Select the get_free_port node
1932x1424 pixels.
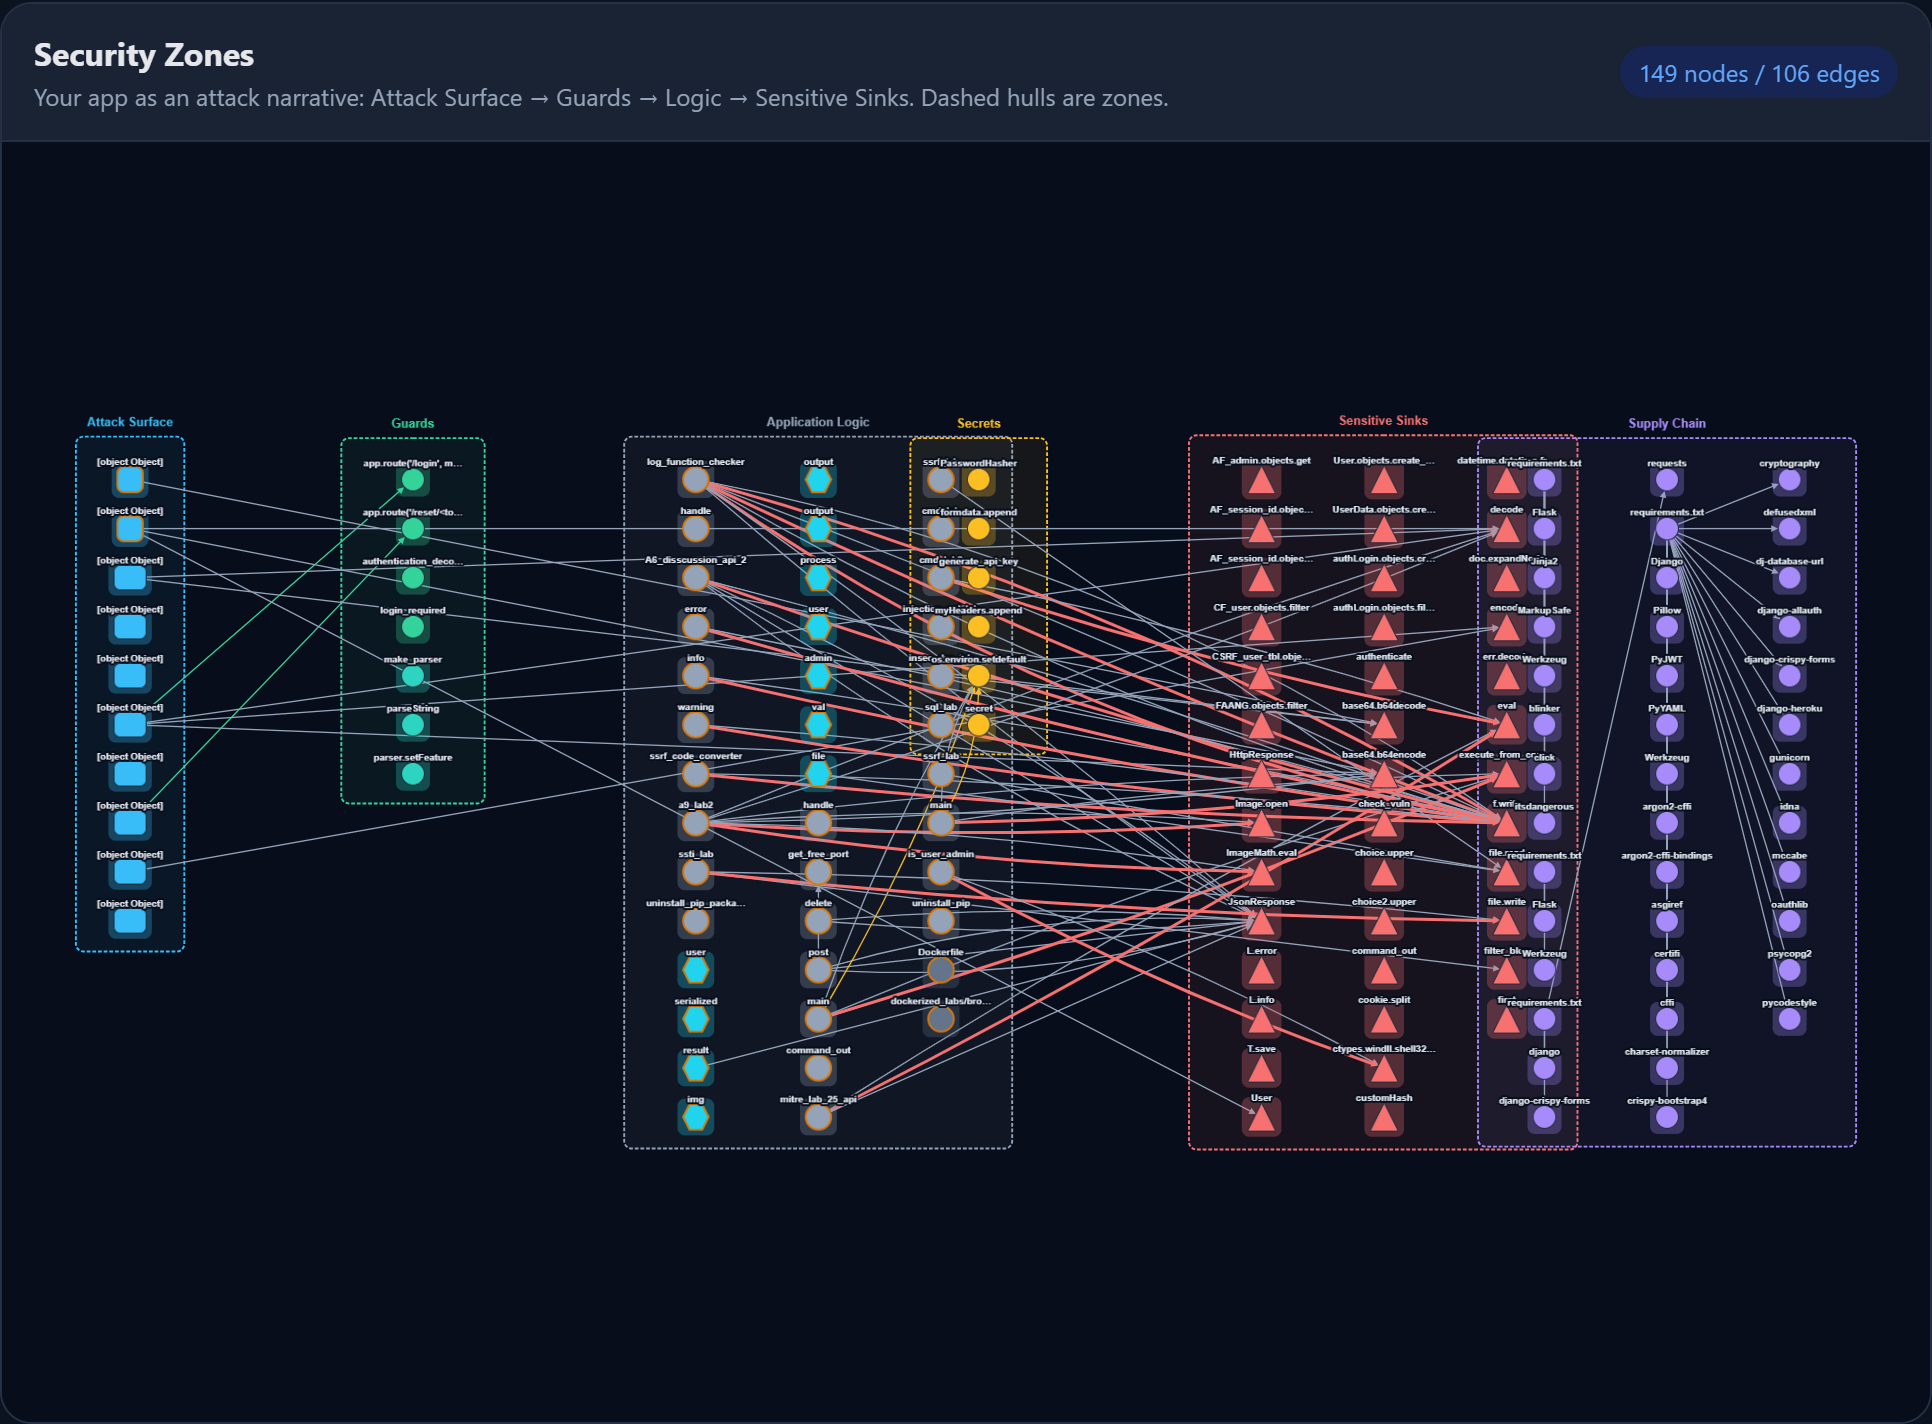819,872
